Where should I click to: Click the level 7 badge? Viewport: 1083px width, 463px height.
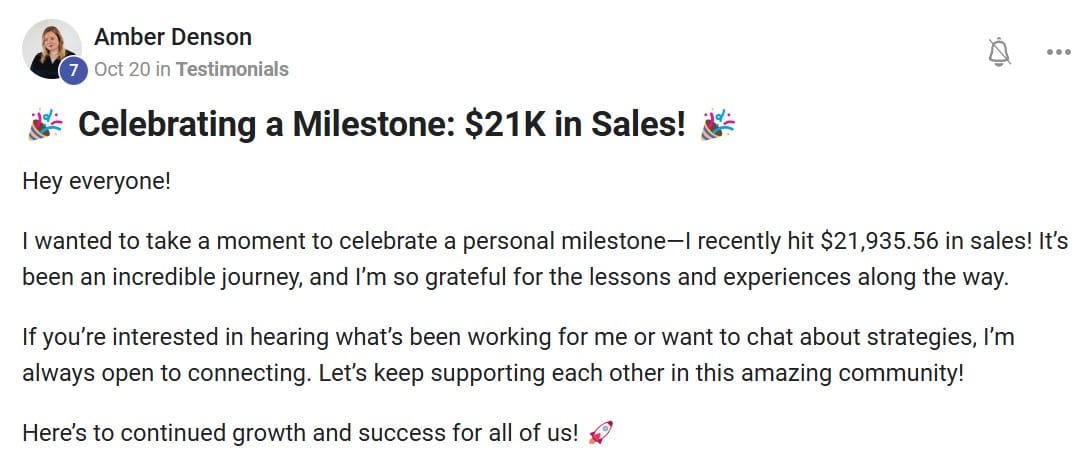pyautogui.click(x=73, y=70)
